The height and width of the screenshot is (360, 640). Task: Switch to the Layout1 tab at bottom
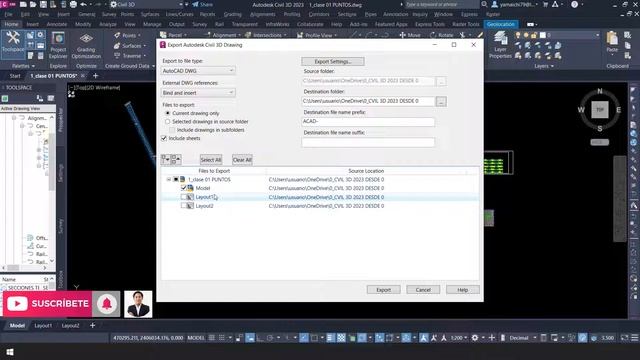pos(43,326)
